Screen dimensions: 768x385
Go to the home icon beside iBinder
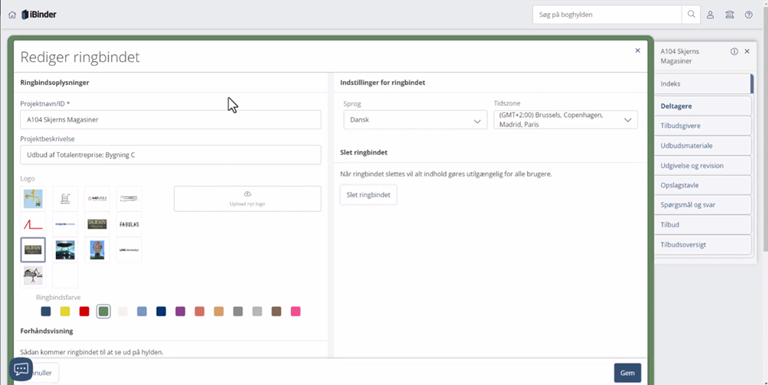point(12,15)
